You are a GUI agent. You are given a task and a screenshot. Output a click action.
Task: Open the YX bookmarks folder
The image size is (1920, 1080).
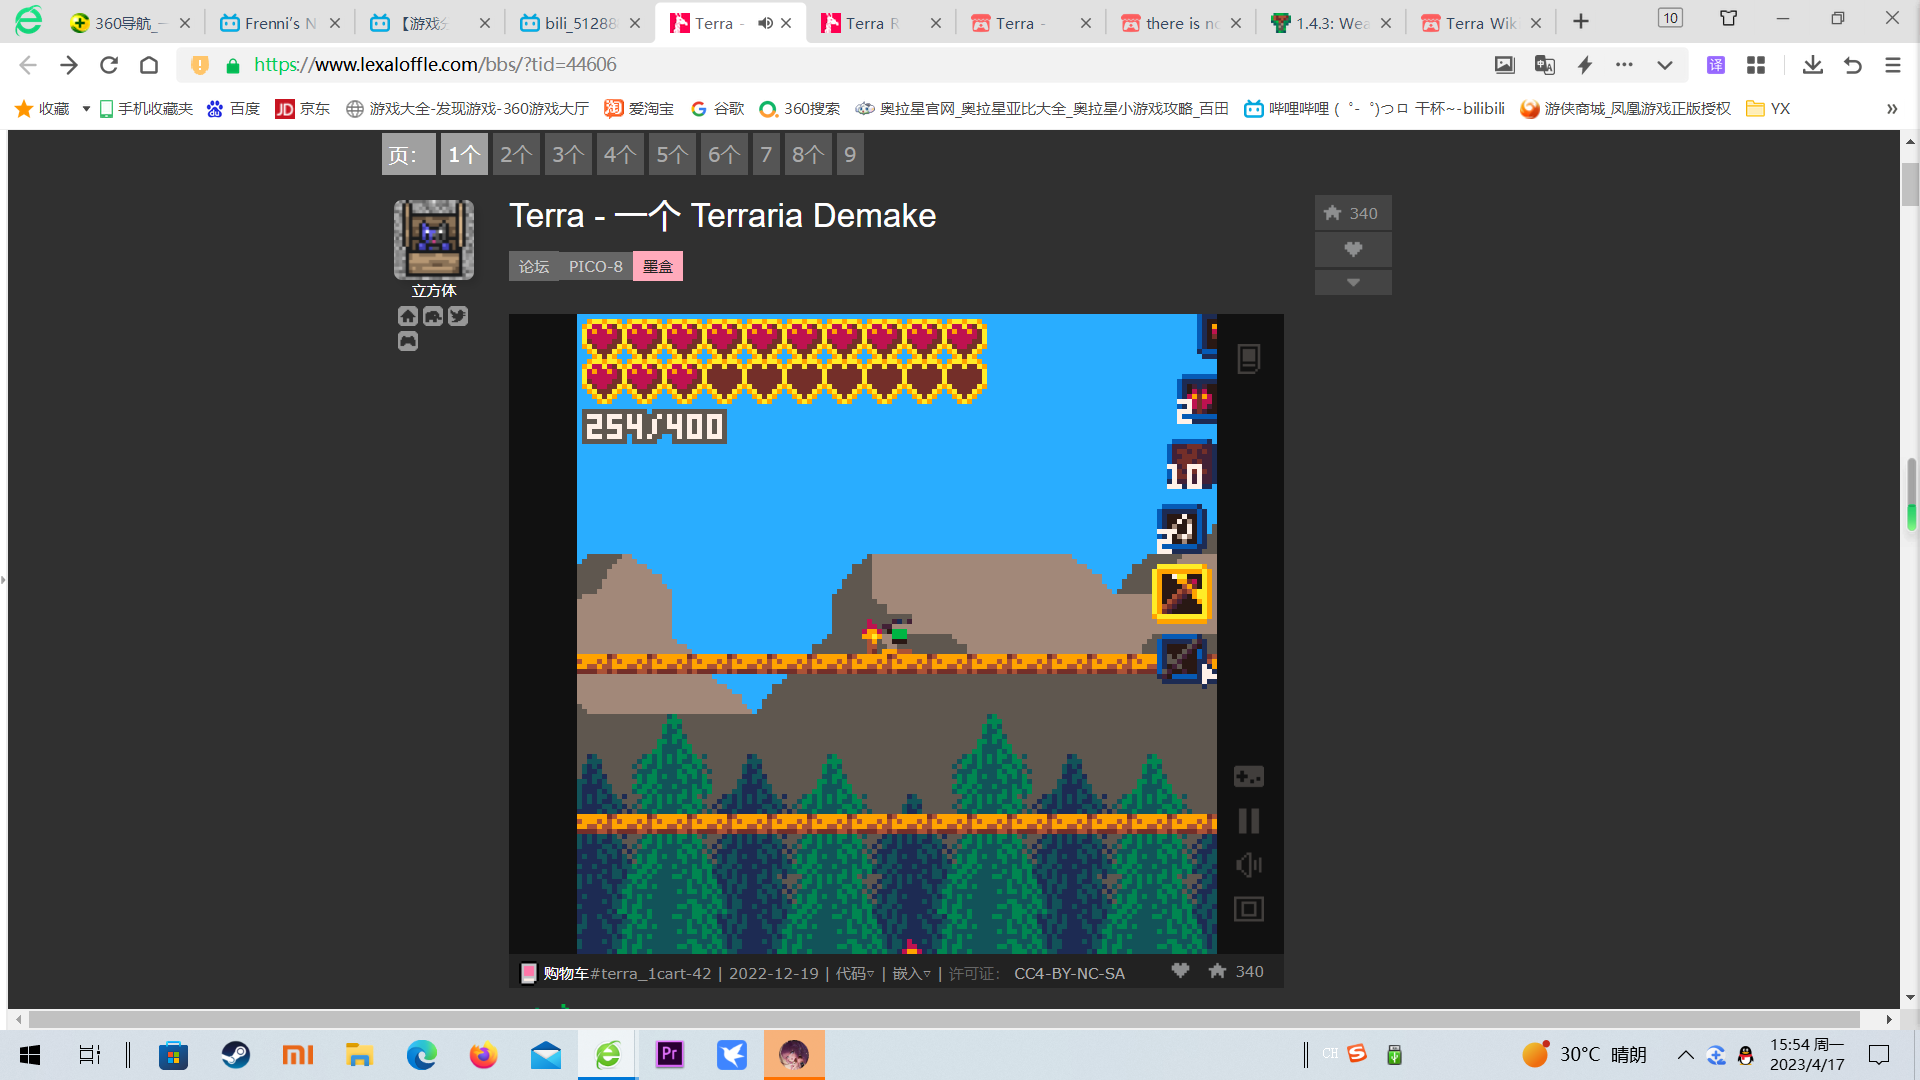[1768, 109]
